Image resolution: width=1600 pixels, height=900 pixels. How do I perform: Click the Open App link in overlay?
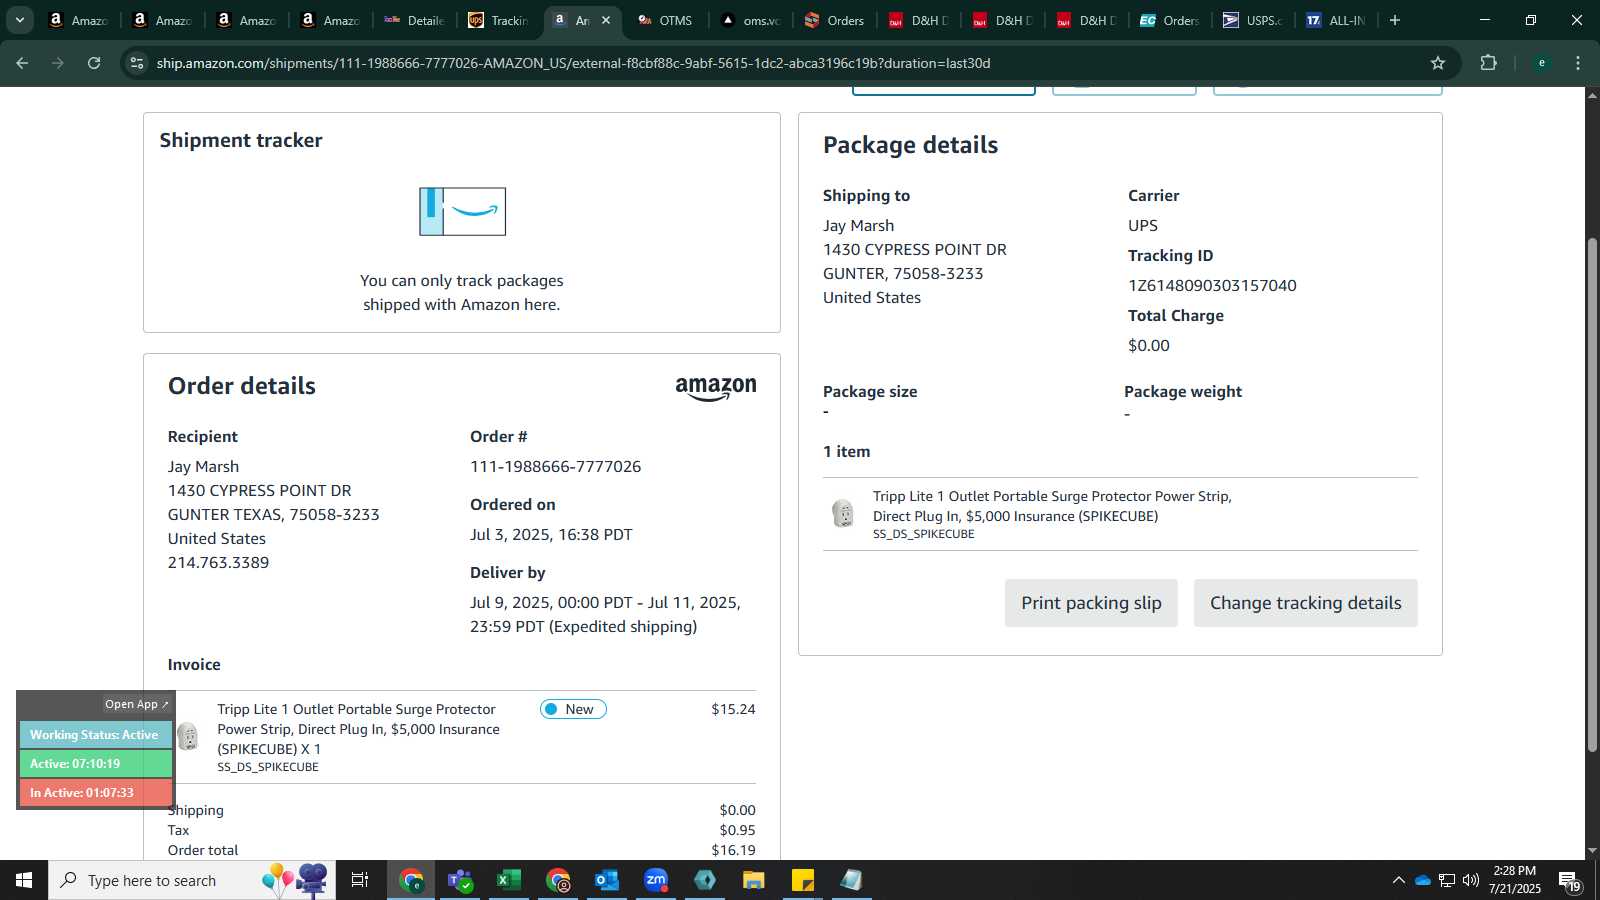pos(137,704)
